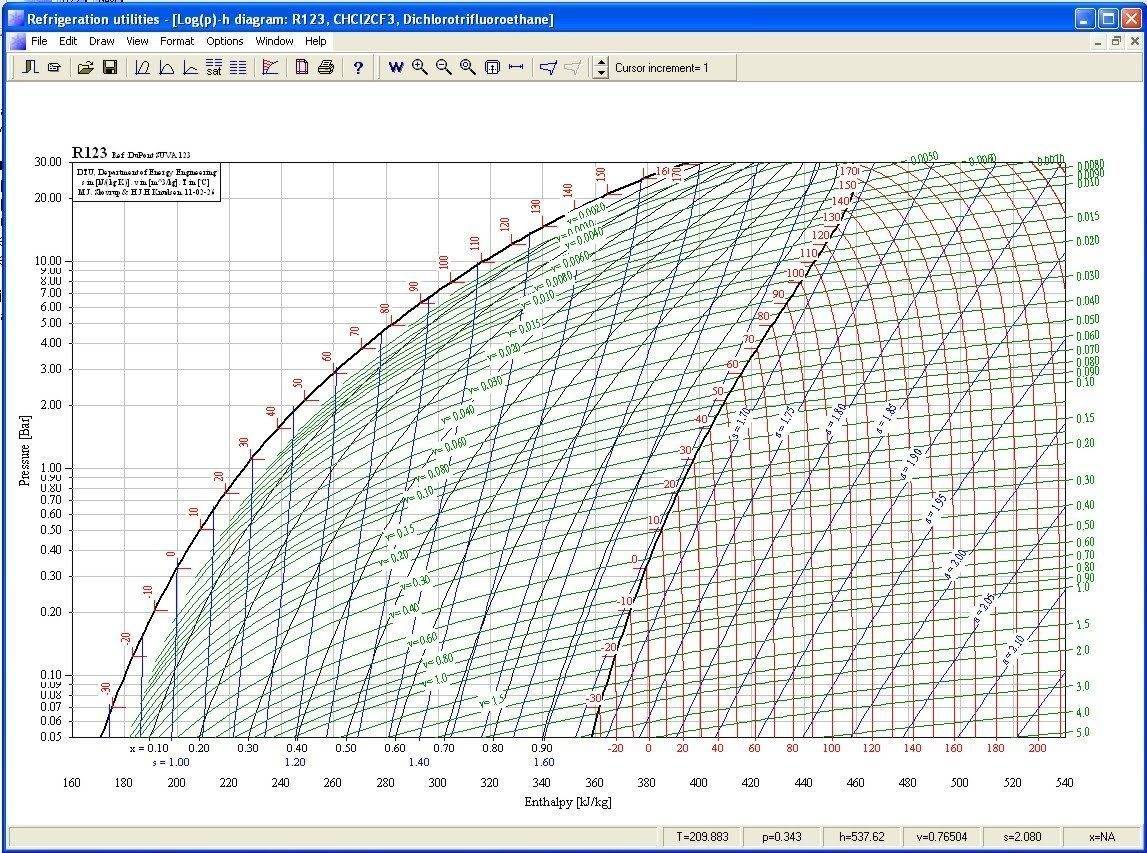Click status bar enthalpy h=537.62
1147x853 pixels.
(x=862, y=837)
